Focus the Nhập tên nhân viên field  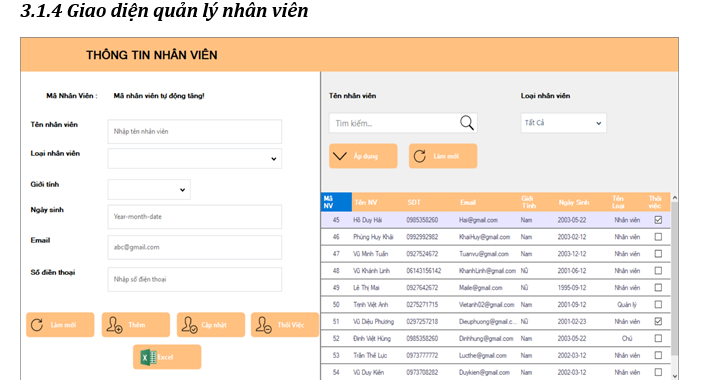coord(195,131)
